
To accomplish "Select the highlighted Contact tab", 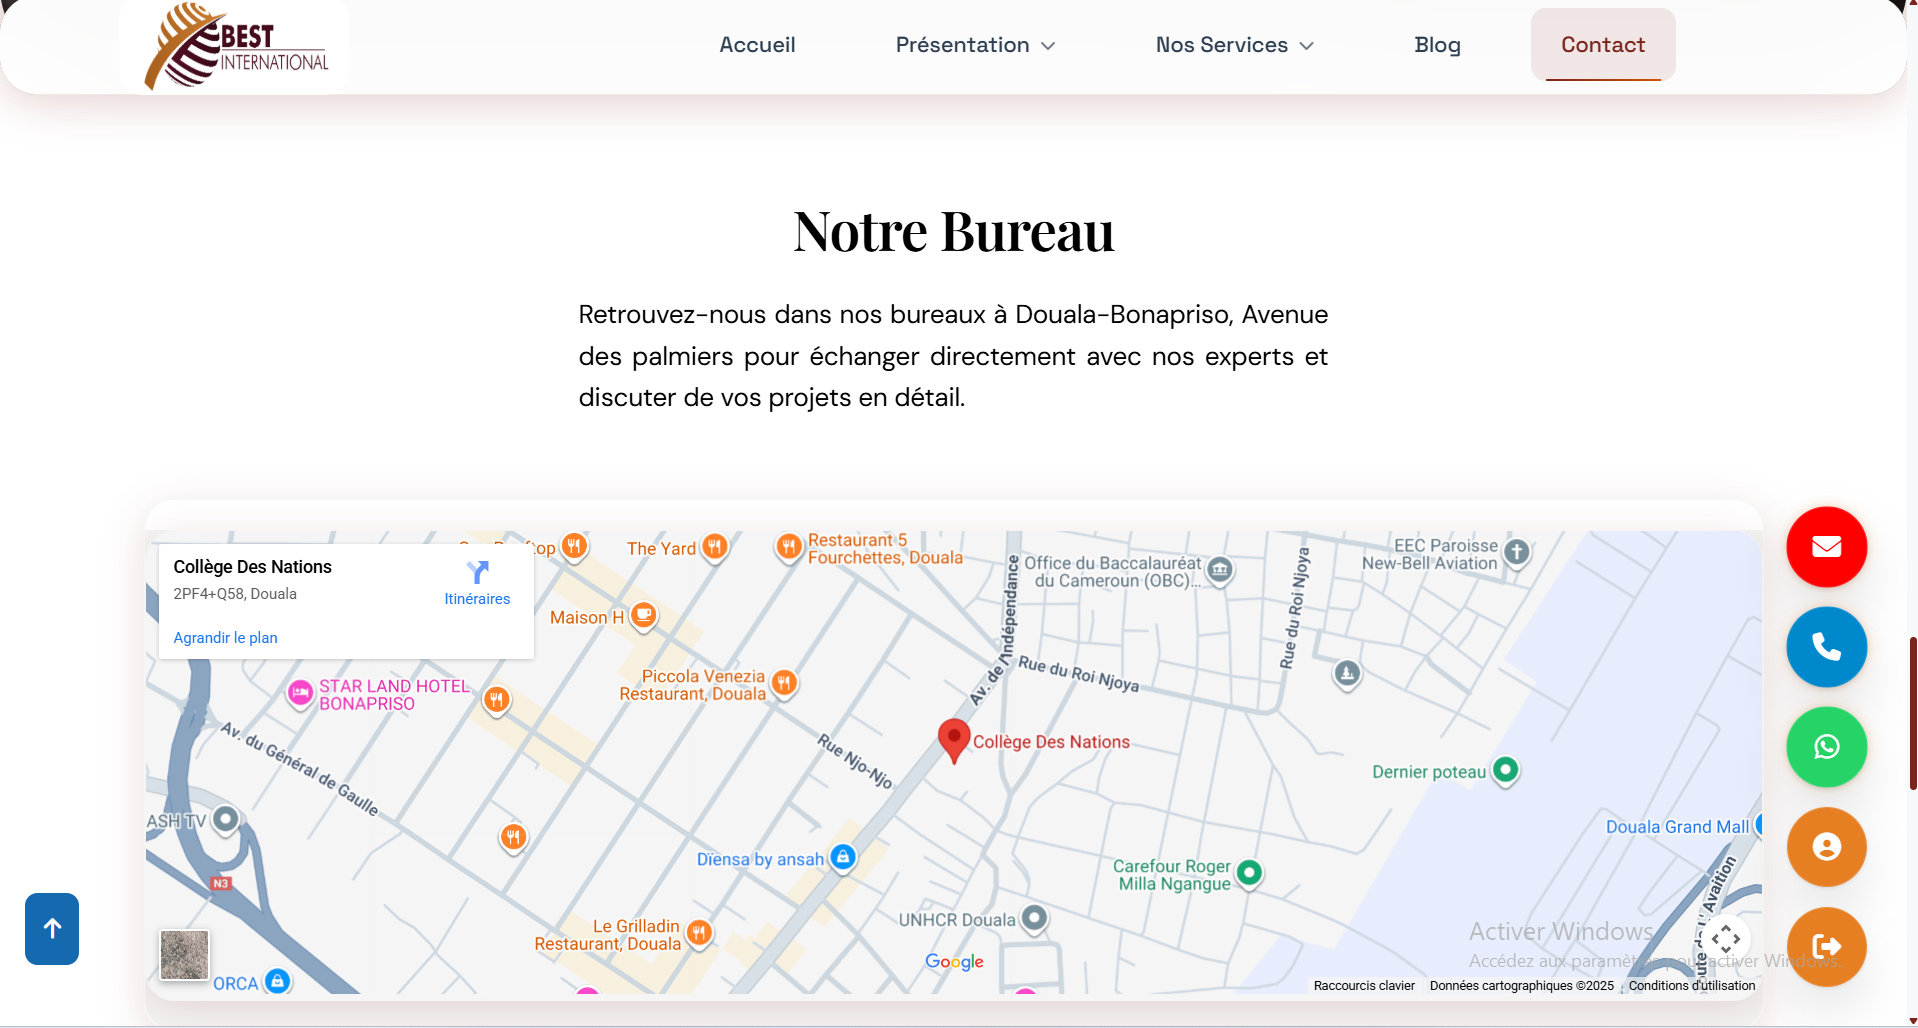I will 1601,44.
